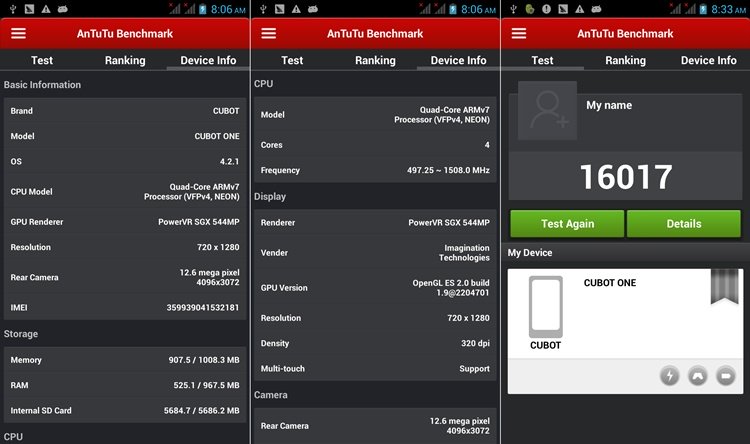
Task: Tap the Multi-touch row under Display
Action: click(375, 369)
